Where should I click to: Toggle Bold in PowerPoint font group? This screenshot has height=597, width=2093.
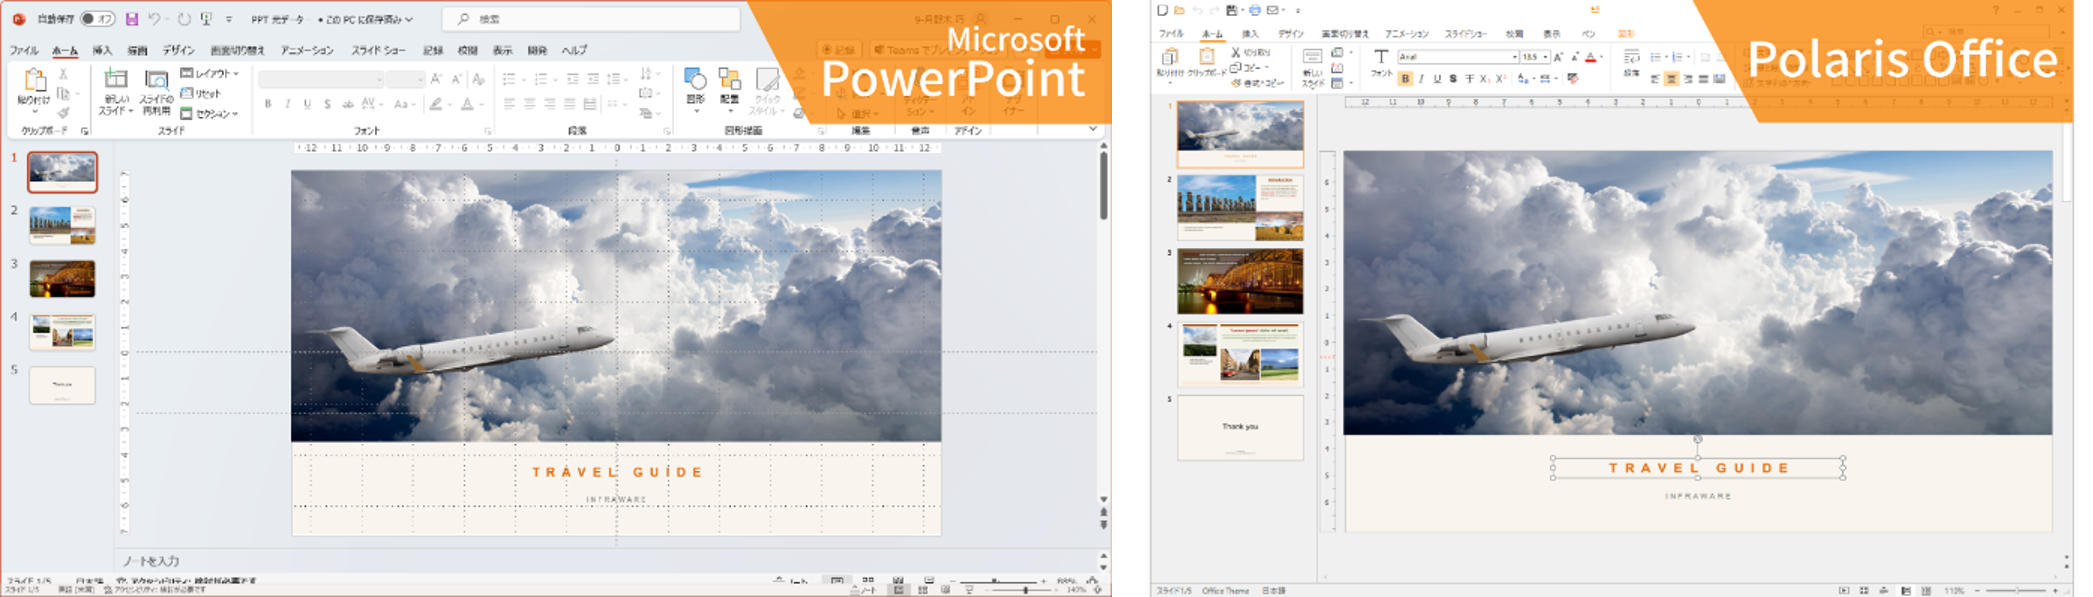(x=268, y=104)
